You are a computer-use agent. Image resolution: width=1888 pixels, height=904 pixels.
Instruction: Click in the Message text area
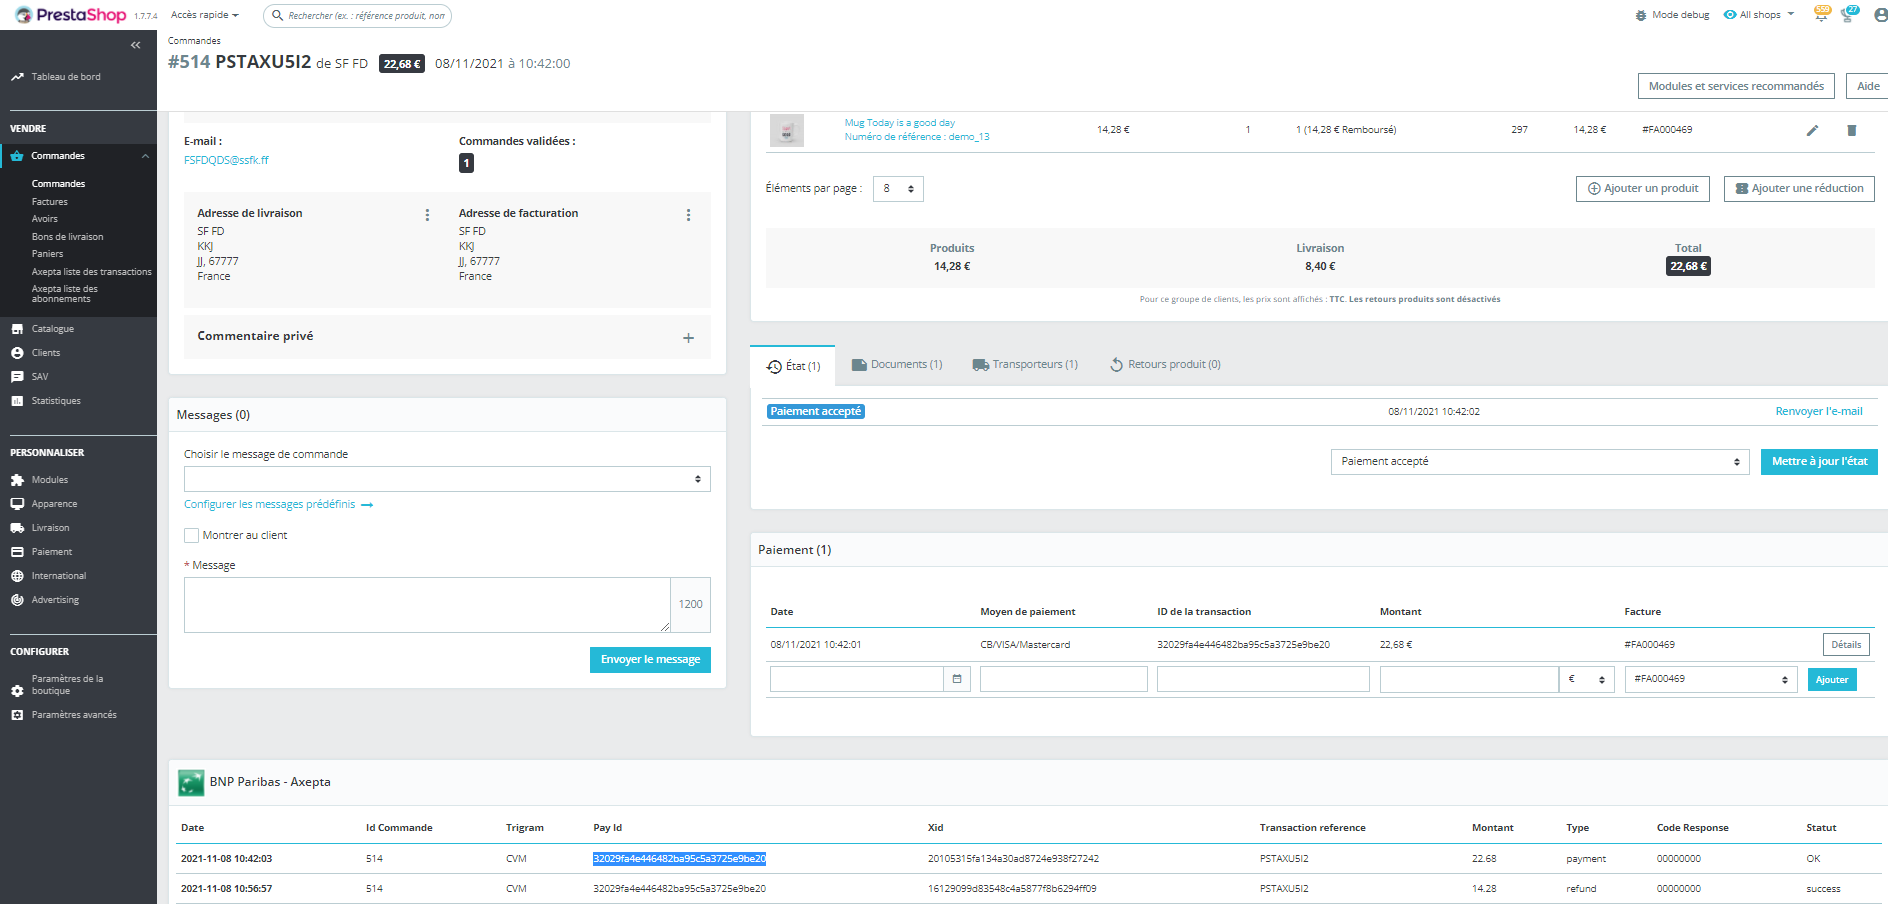[x=427, y=605]
